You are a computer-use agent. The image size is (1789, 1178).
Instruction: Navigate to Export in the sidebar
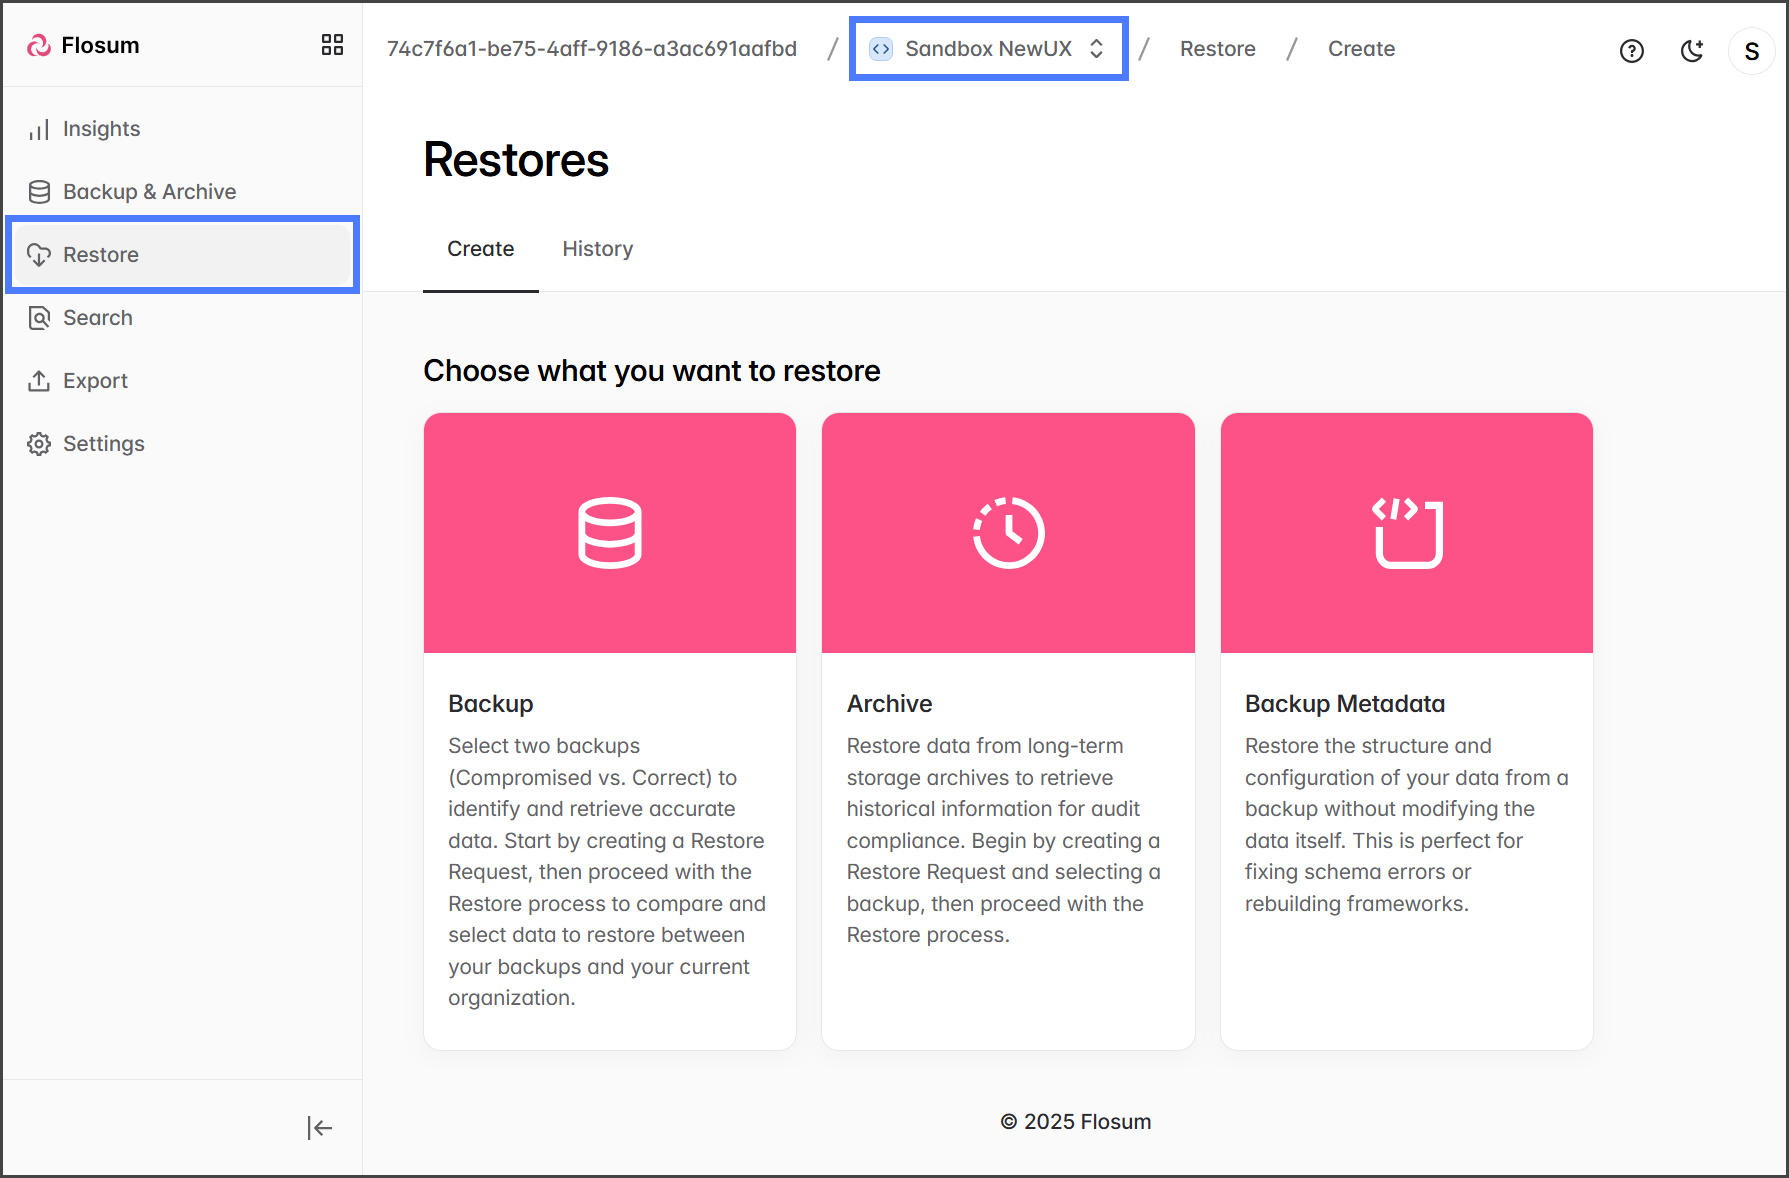click(95, 381)
